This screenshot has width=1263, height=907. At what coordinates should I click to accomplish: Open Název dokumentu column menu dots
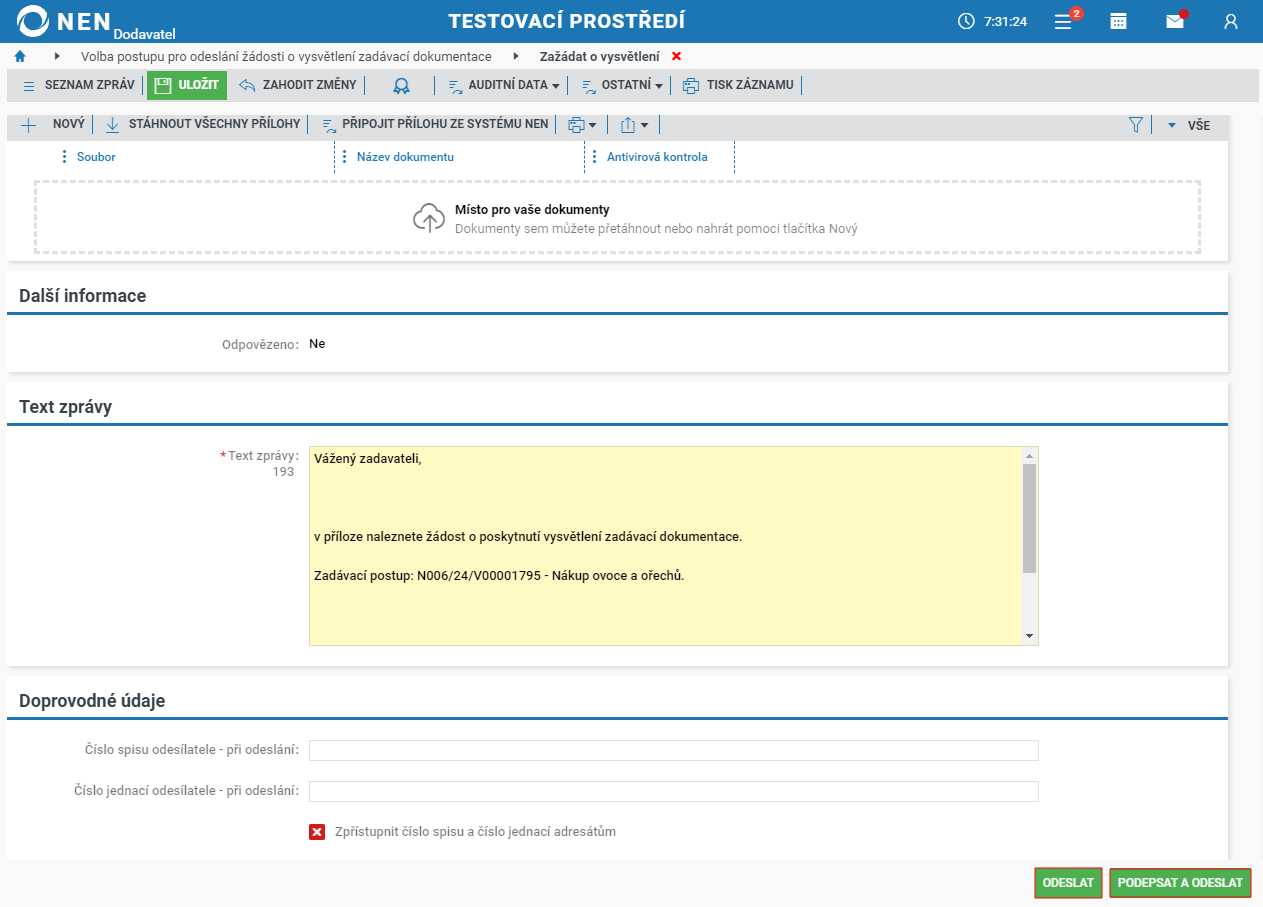tap(344, 157)
